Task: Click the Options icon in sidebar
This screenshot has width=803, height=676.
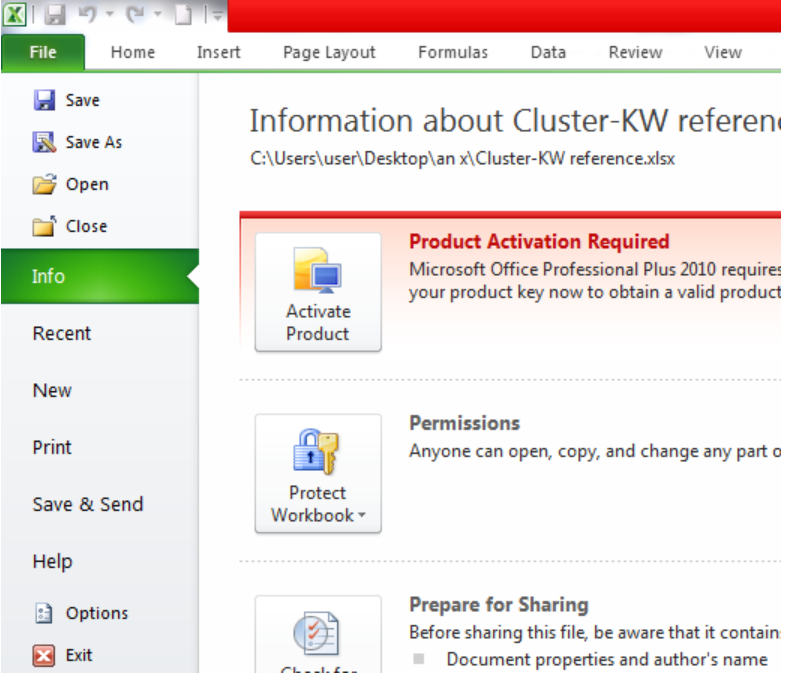Action: pos(44,613)
